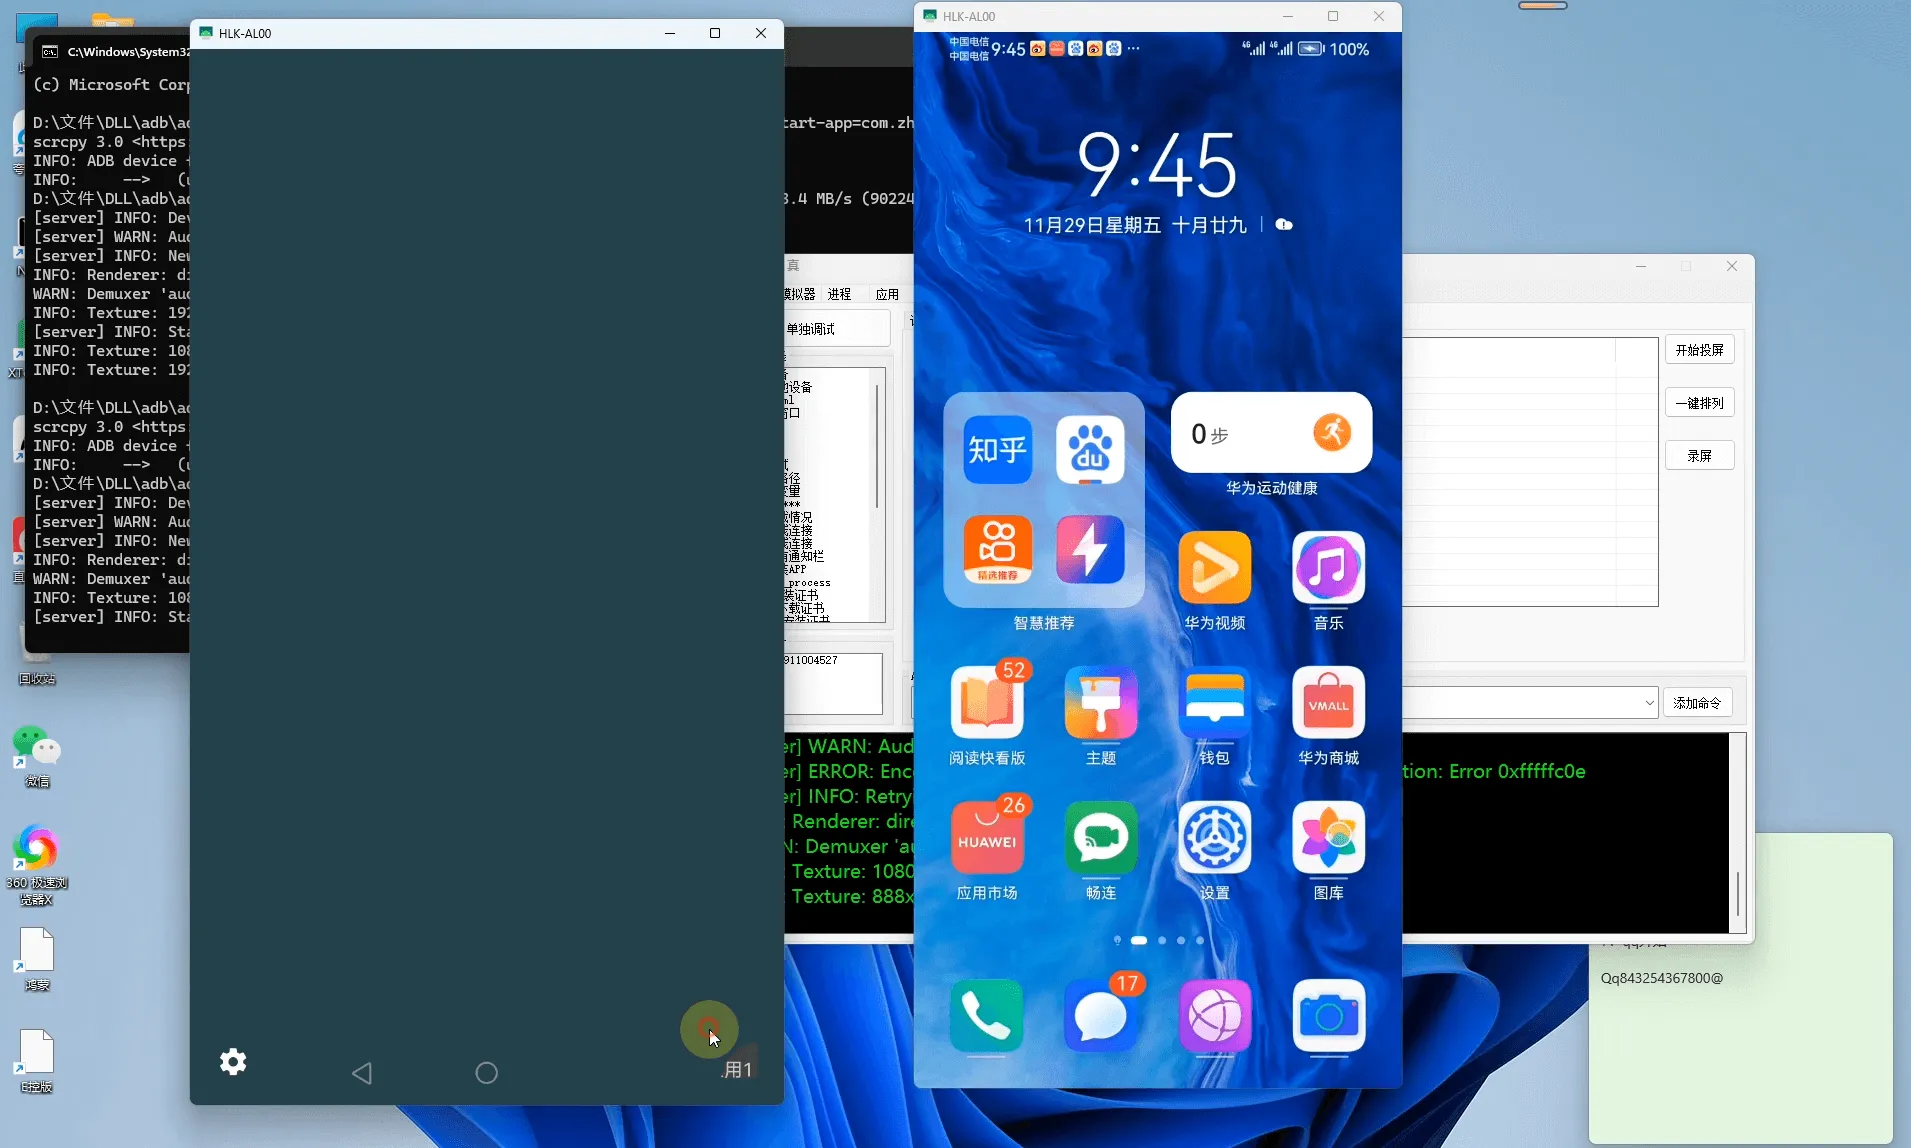Tap the Phone dialer icon
The image size is (1911, 1148).
point(987,1016)
